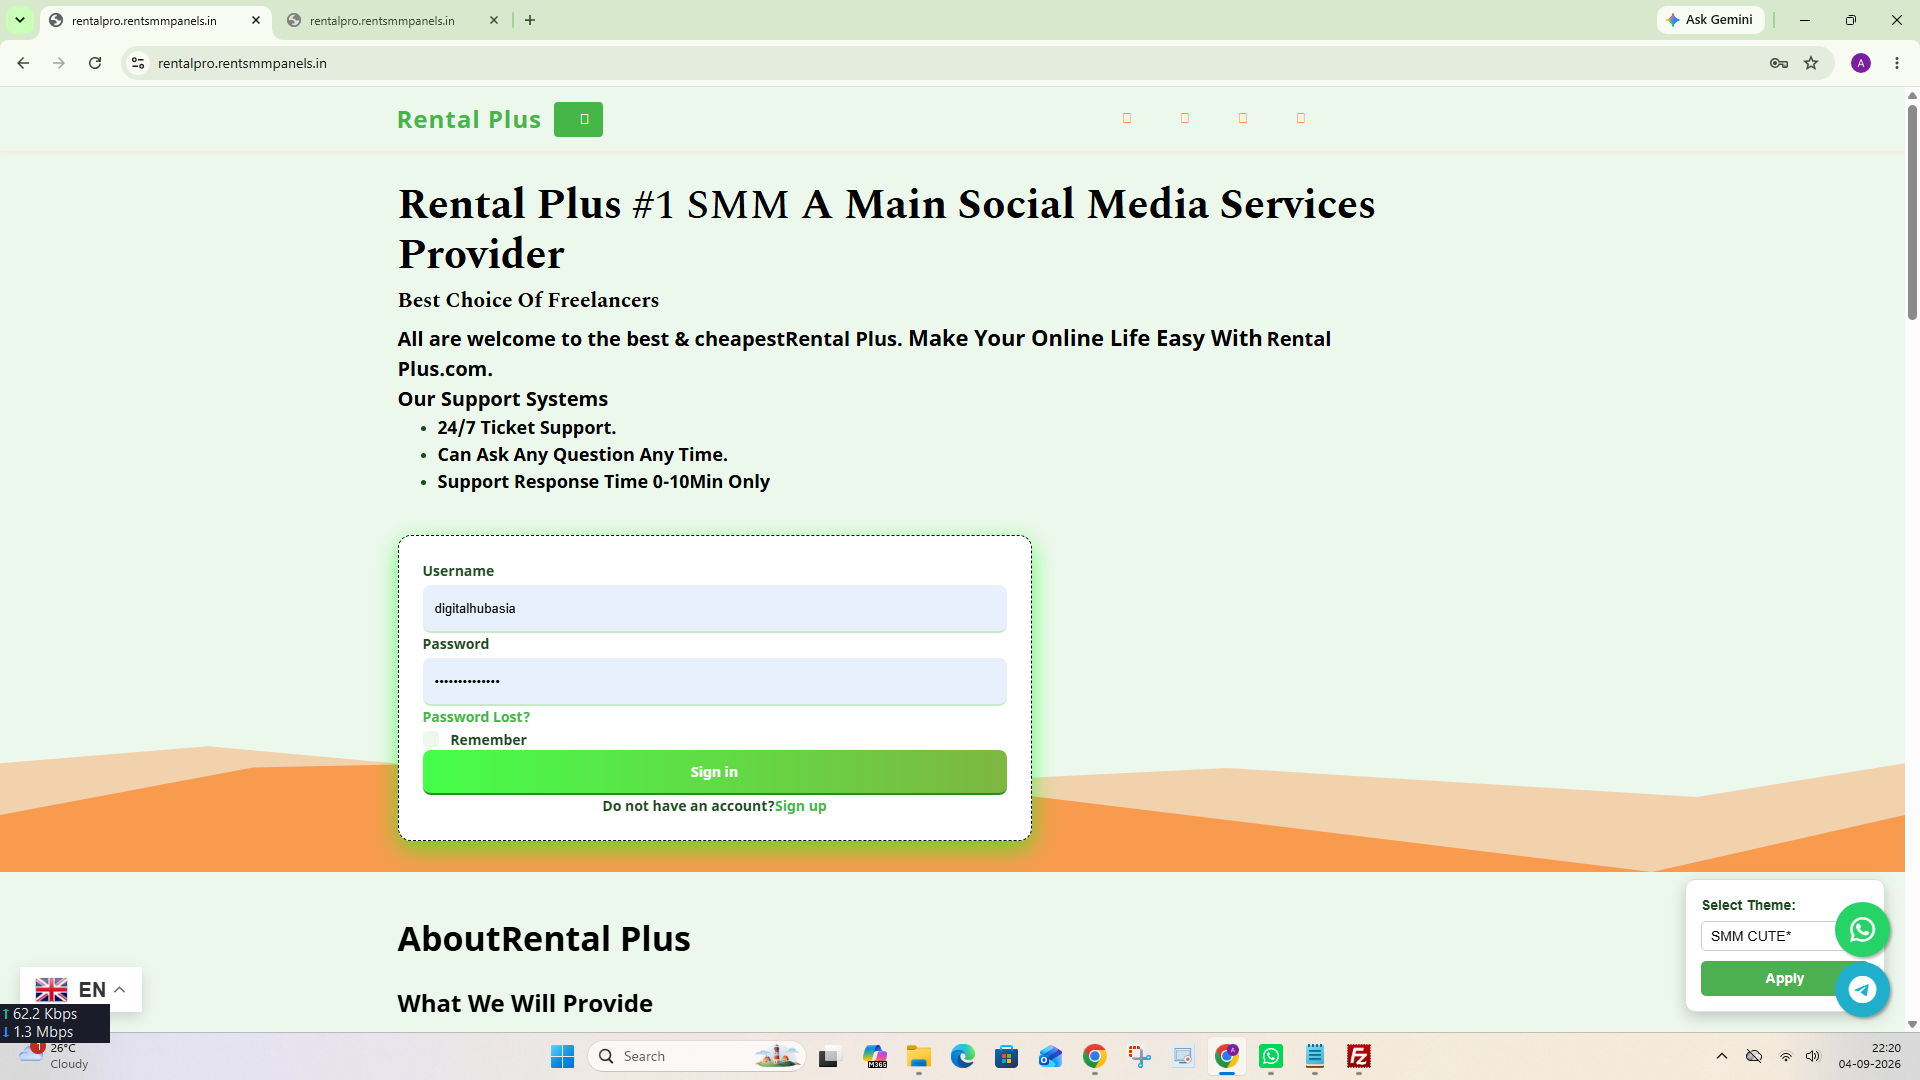Click the green Rental Plus menu toggle button
This screenshot has width=1920, height=1080.
(x=578, y=119)
